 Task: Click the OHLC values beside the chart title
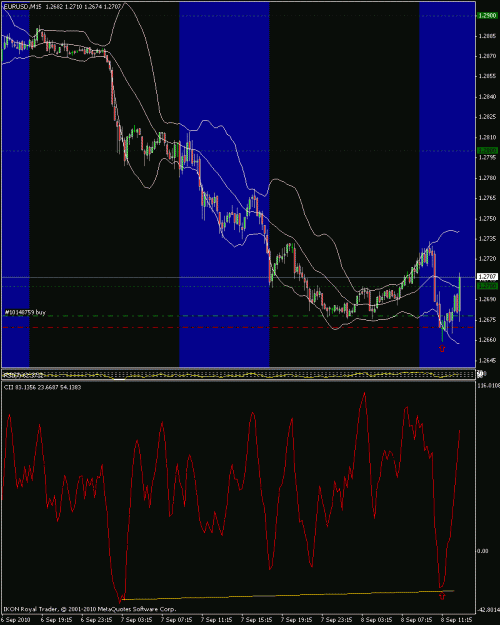tap(84, 7)
